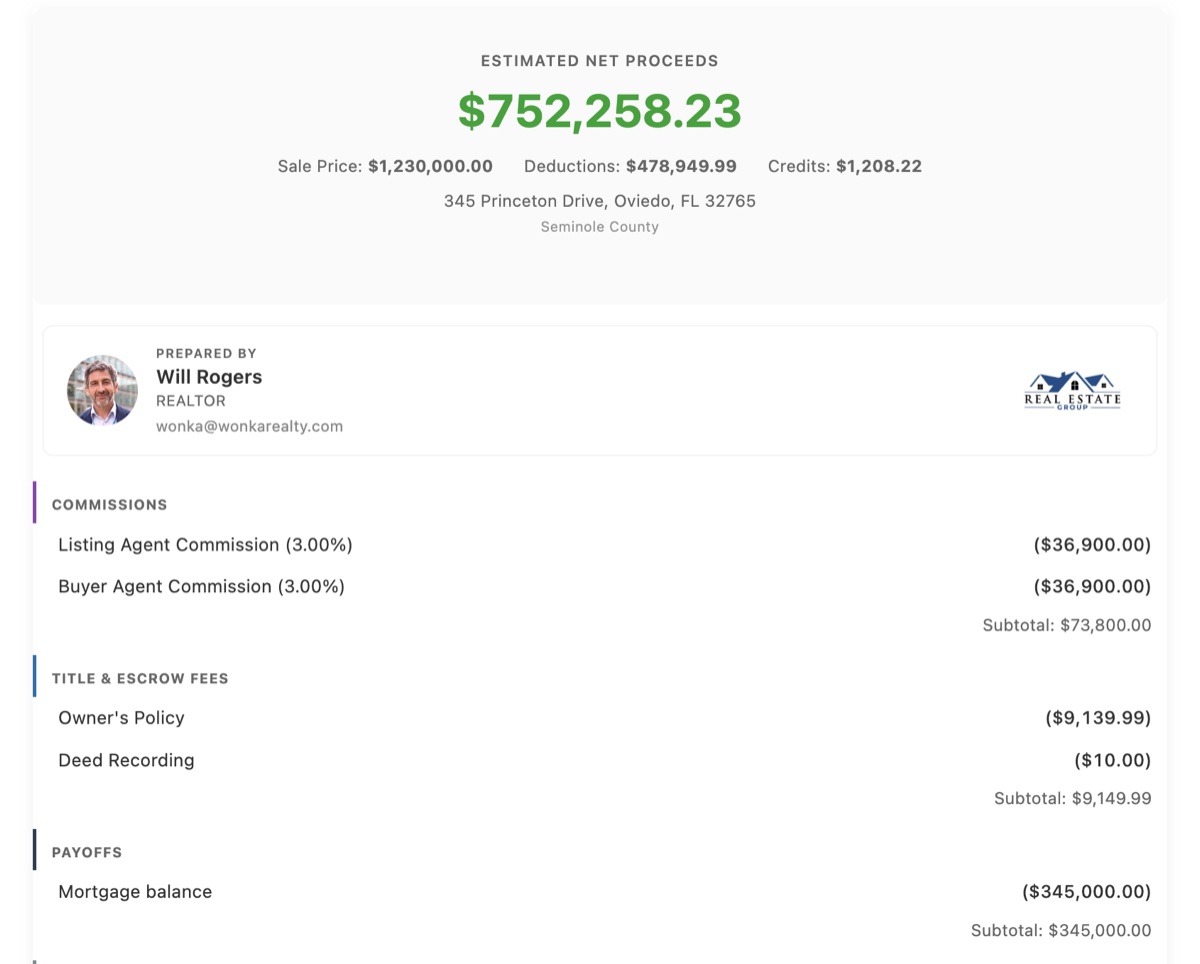Screen dimensions: 1200x964
Task: Click the Title & Escrow Fees section bar
Action: click(37, 677)
